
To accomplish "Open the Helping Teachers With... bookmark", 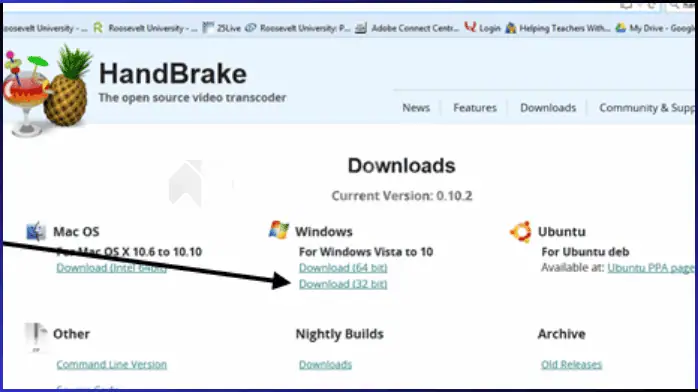I will point(558,28).
